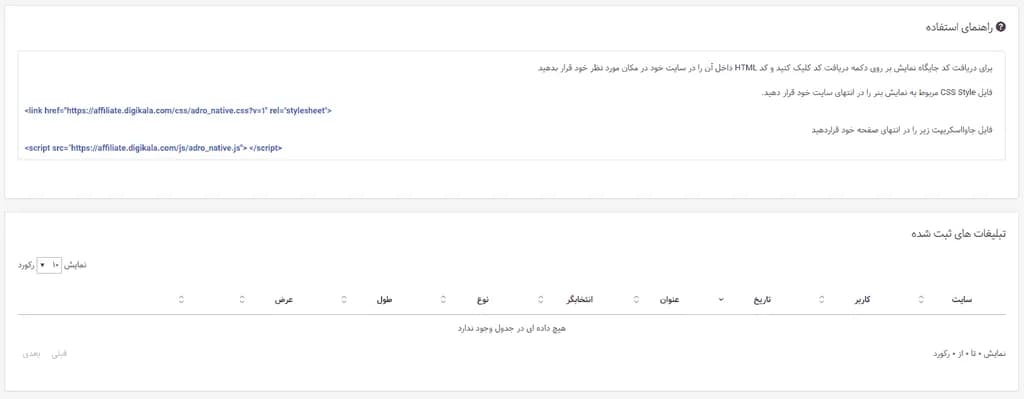Sort by عنوان column arrow icon
The width and height of the screenshot is (1024, 399).
(636, 300)
